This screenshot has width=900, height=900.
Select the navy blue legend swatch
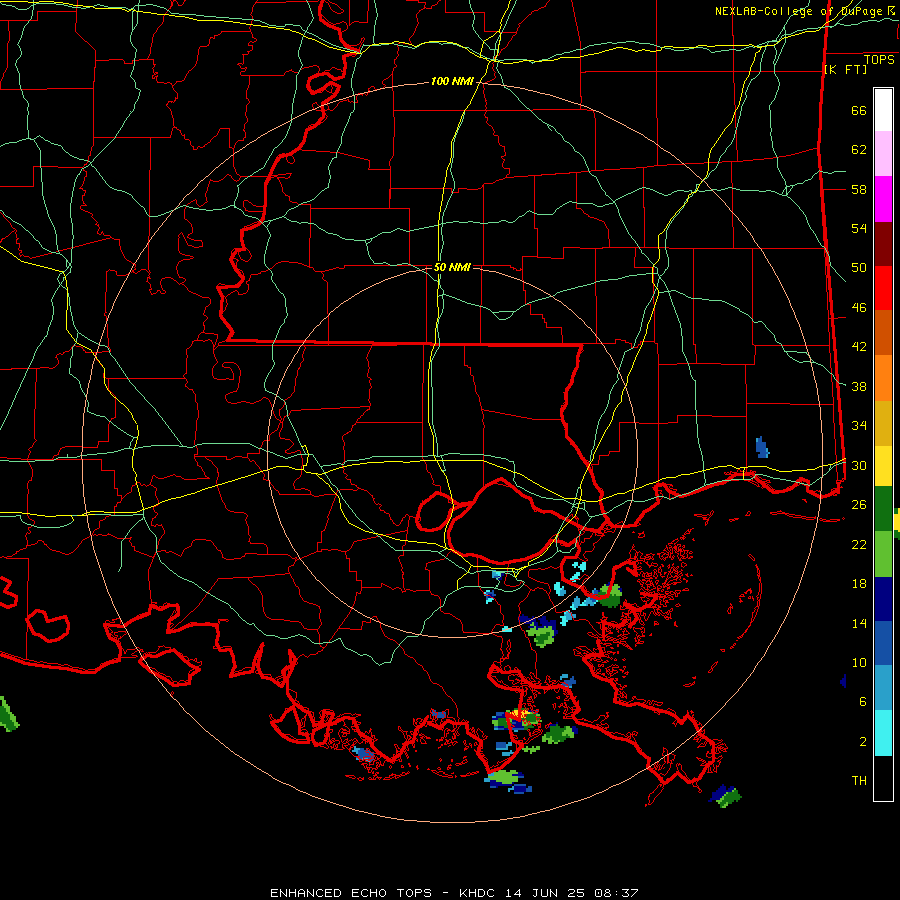pyautogui.click(x=883, y=599)
